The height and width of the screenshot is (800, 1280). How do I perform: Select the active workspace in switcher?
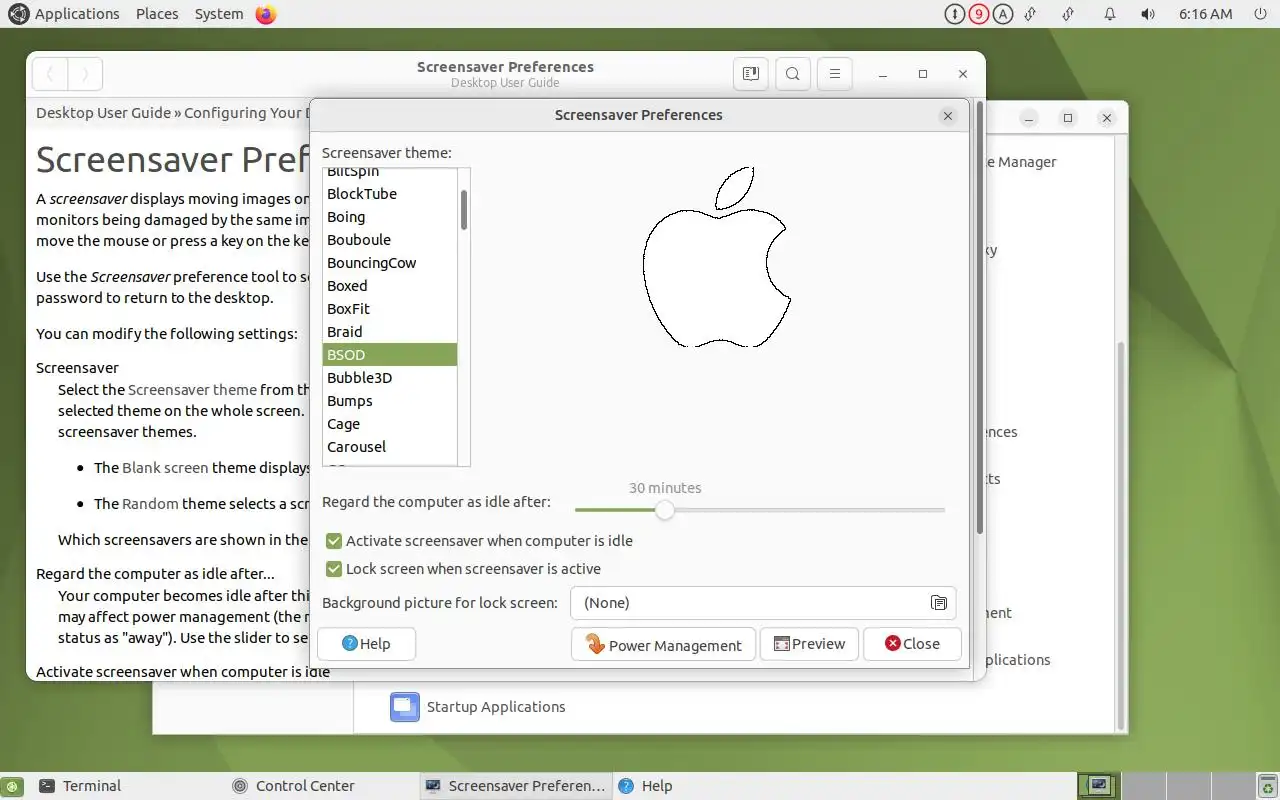coord(1097,786)
